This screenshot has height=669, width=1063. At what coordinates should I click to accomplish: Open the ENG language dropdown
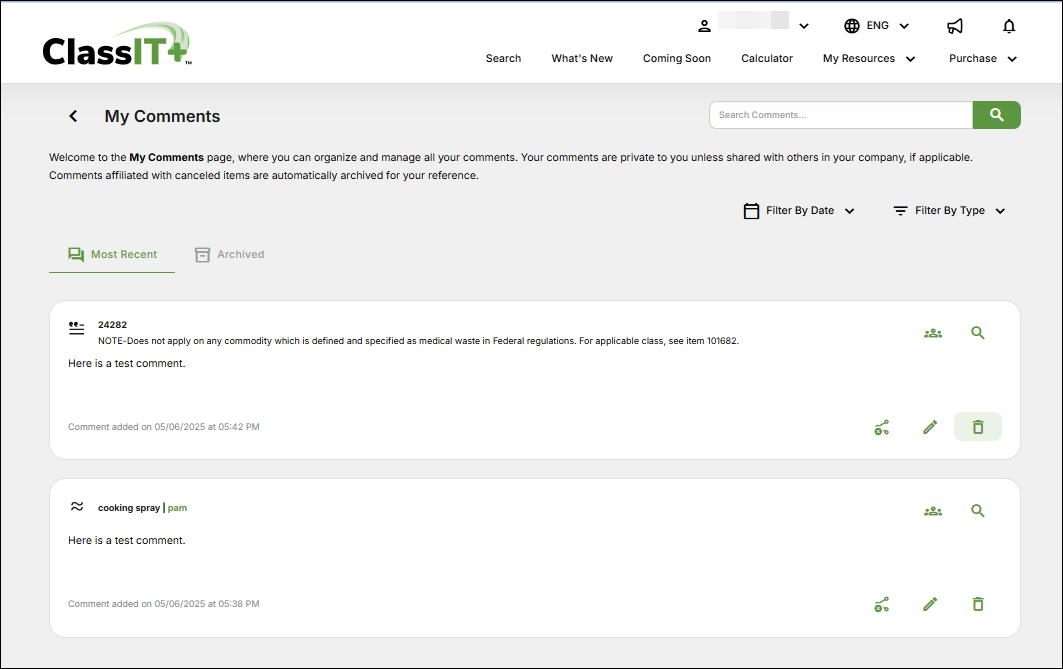click(x=877, y=26)
